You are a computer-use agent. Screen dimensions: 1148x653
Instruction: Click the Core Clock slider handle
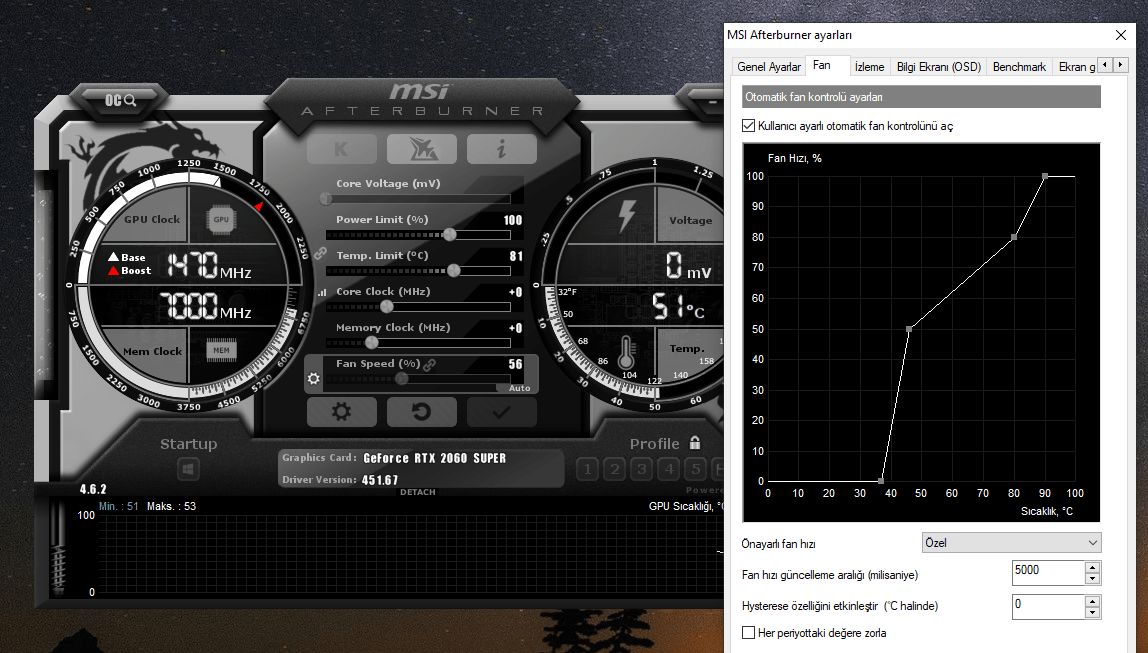click(x=387, y=306)
